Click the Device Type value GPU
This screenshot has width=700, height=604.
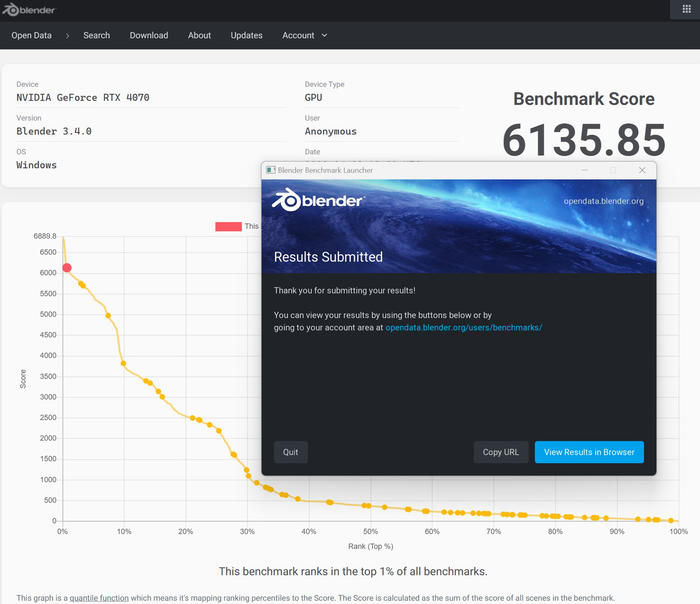click(x=313, y=97)
